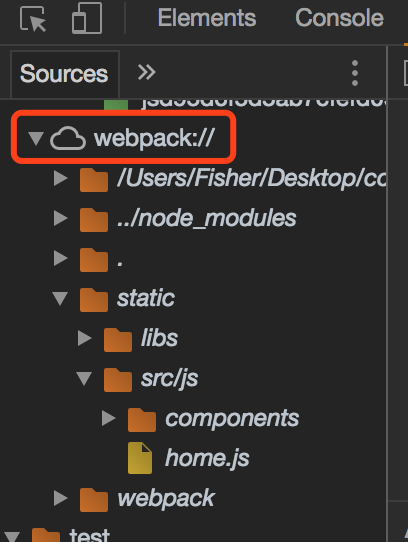Image resolution: width=408 pixels, height=542 pixels.
Task: Click the yellow home.js file icon
Action: point(140,458)
